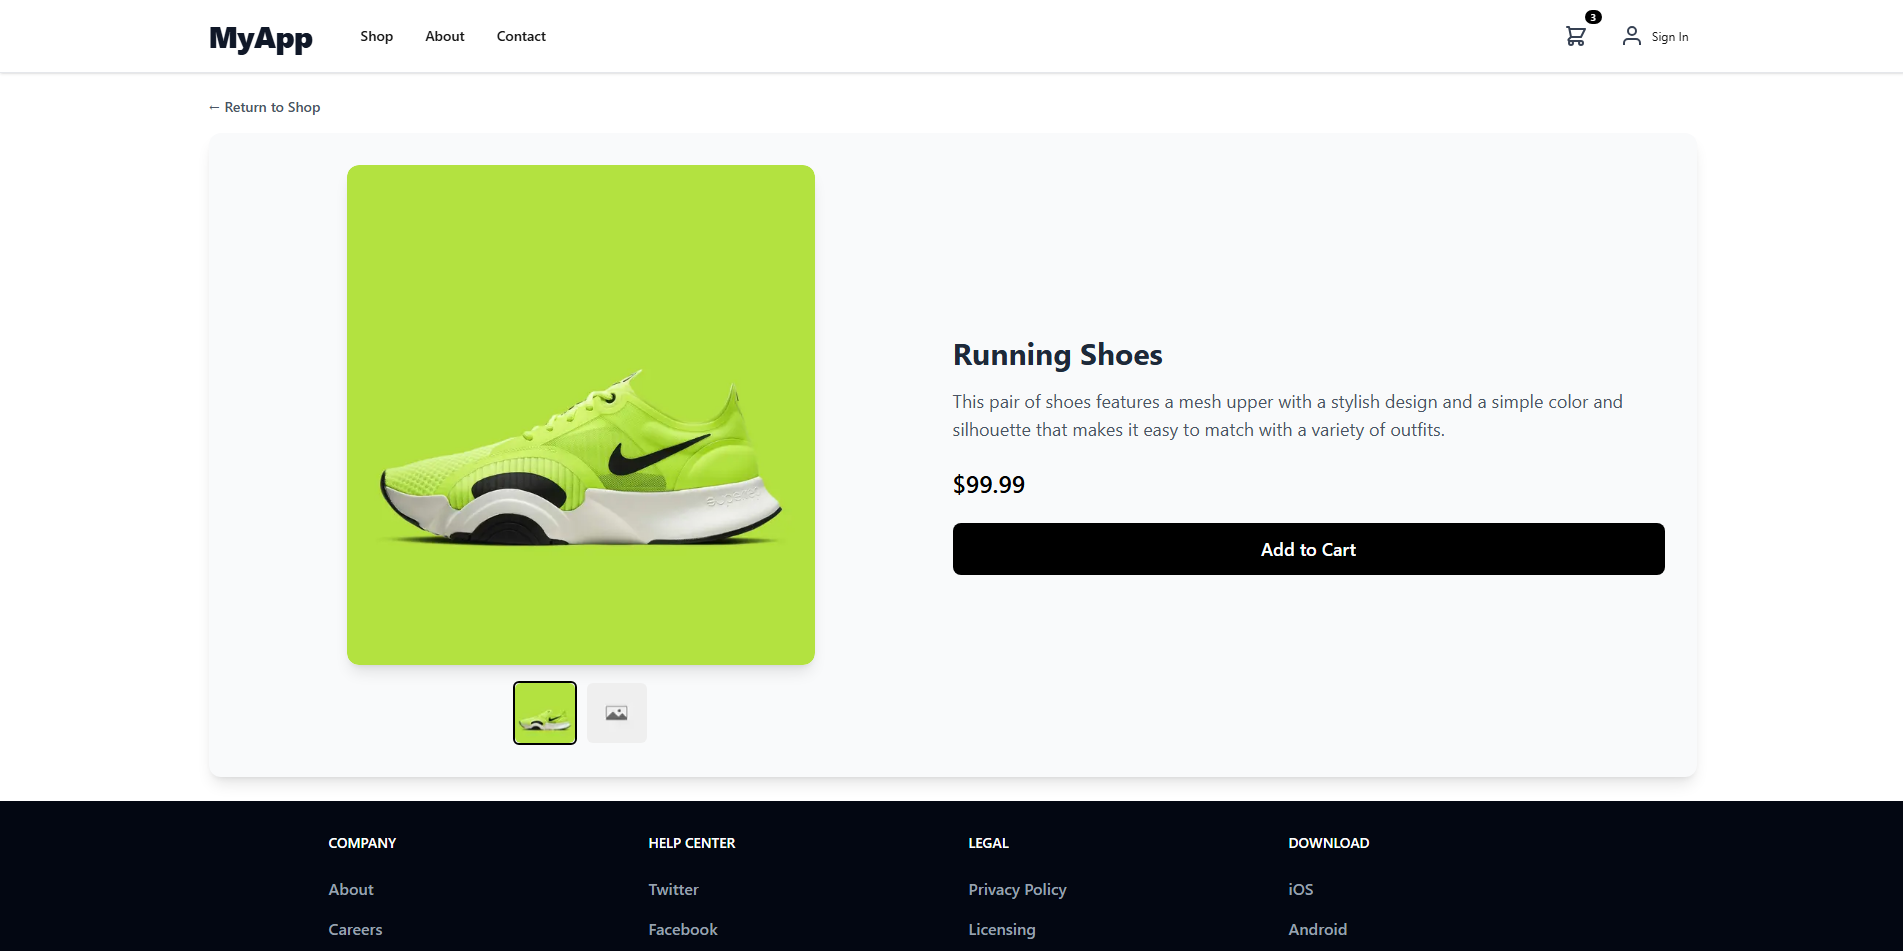The image size is (1903, 951).
Task: Visit the Twitter footer link
Action: pyautogui.click(x=674, y=889)
